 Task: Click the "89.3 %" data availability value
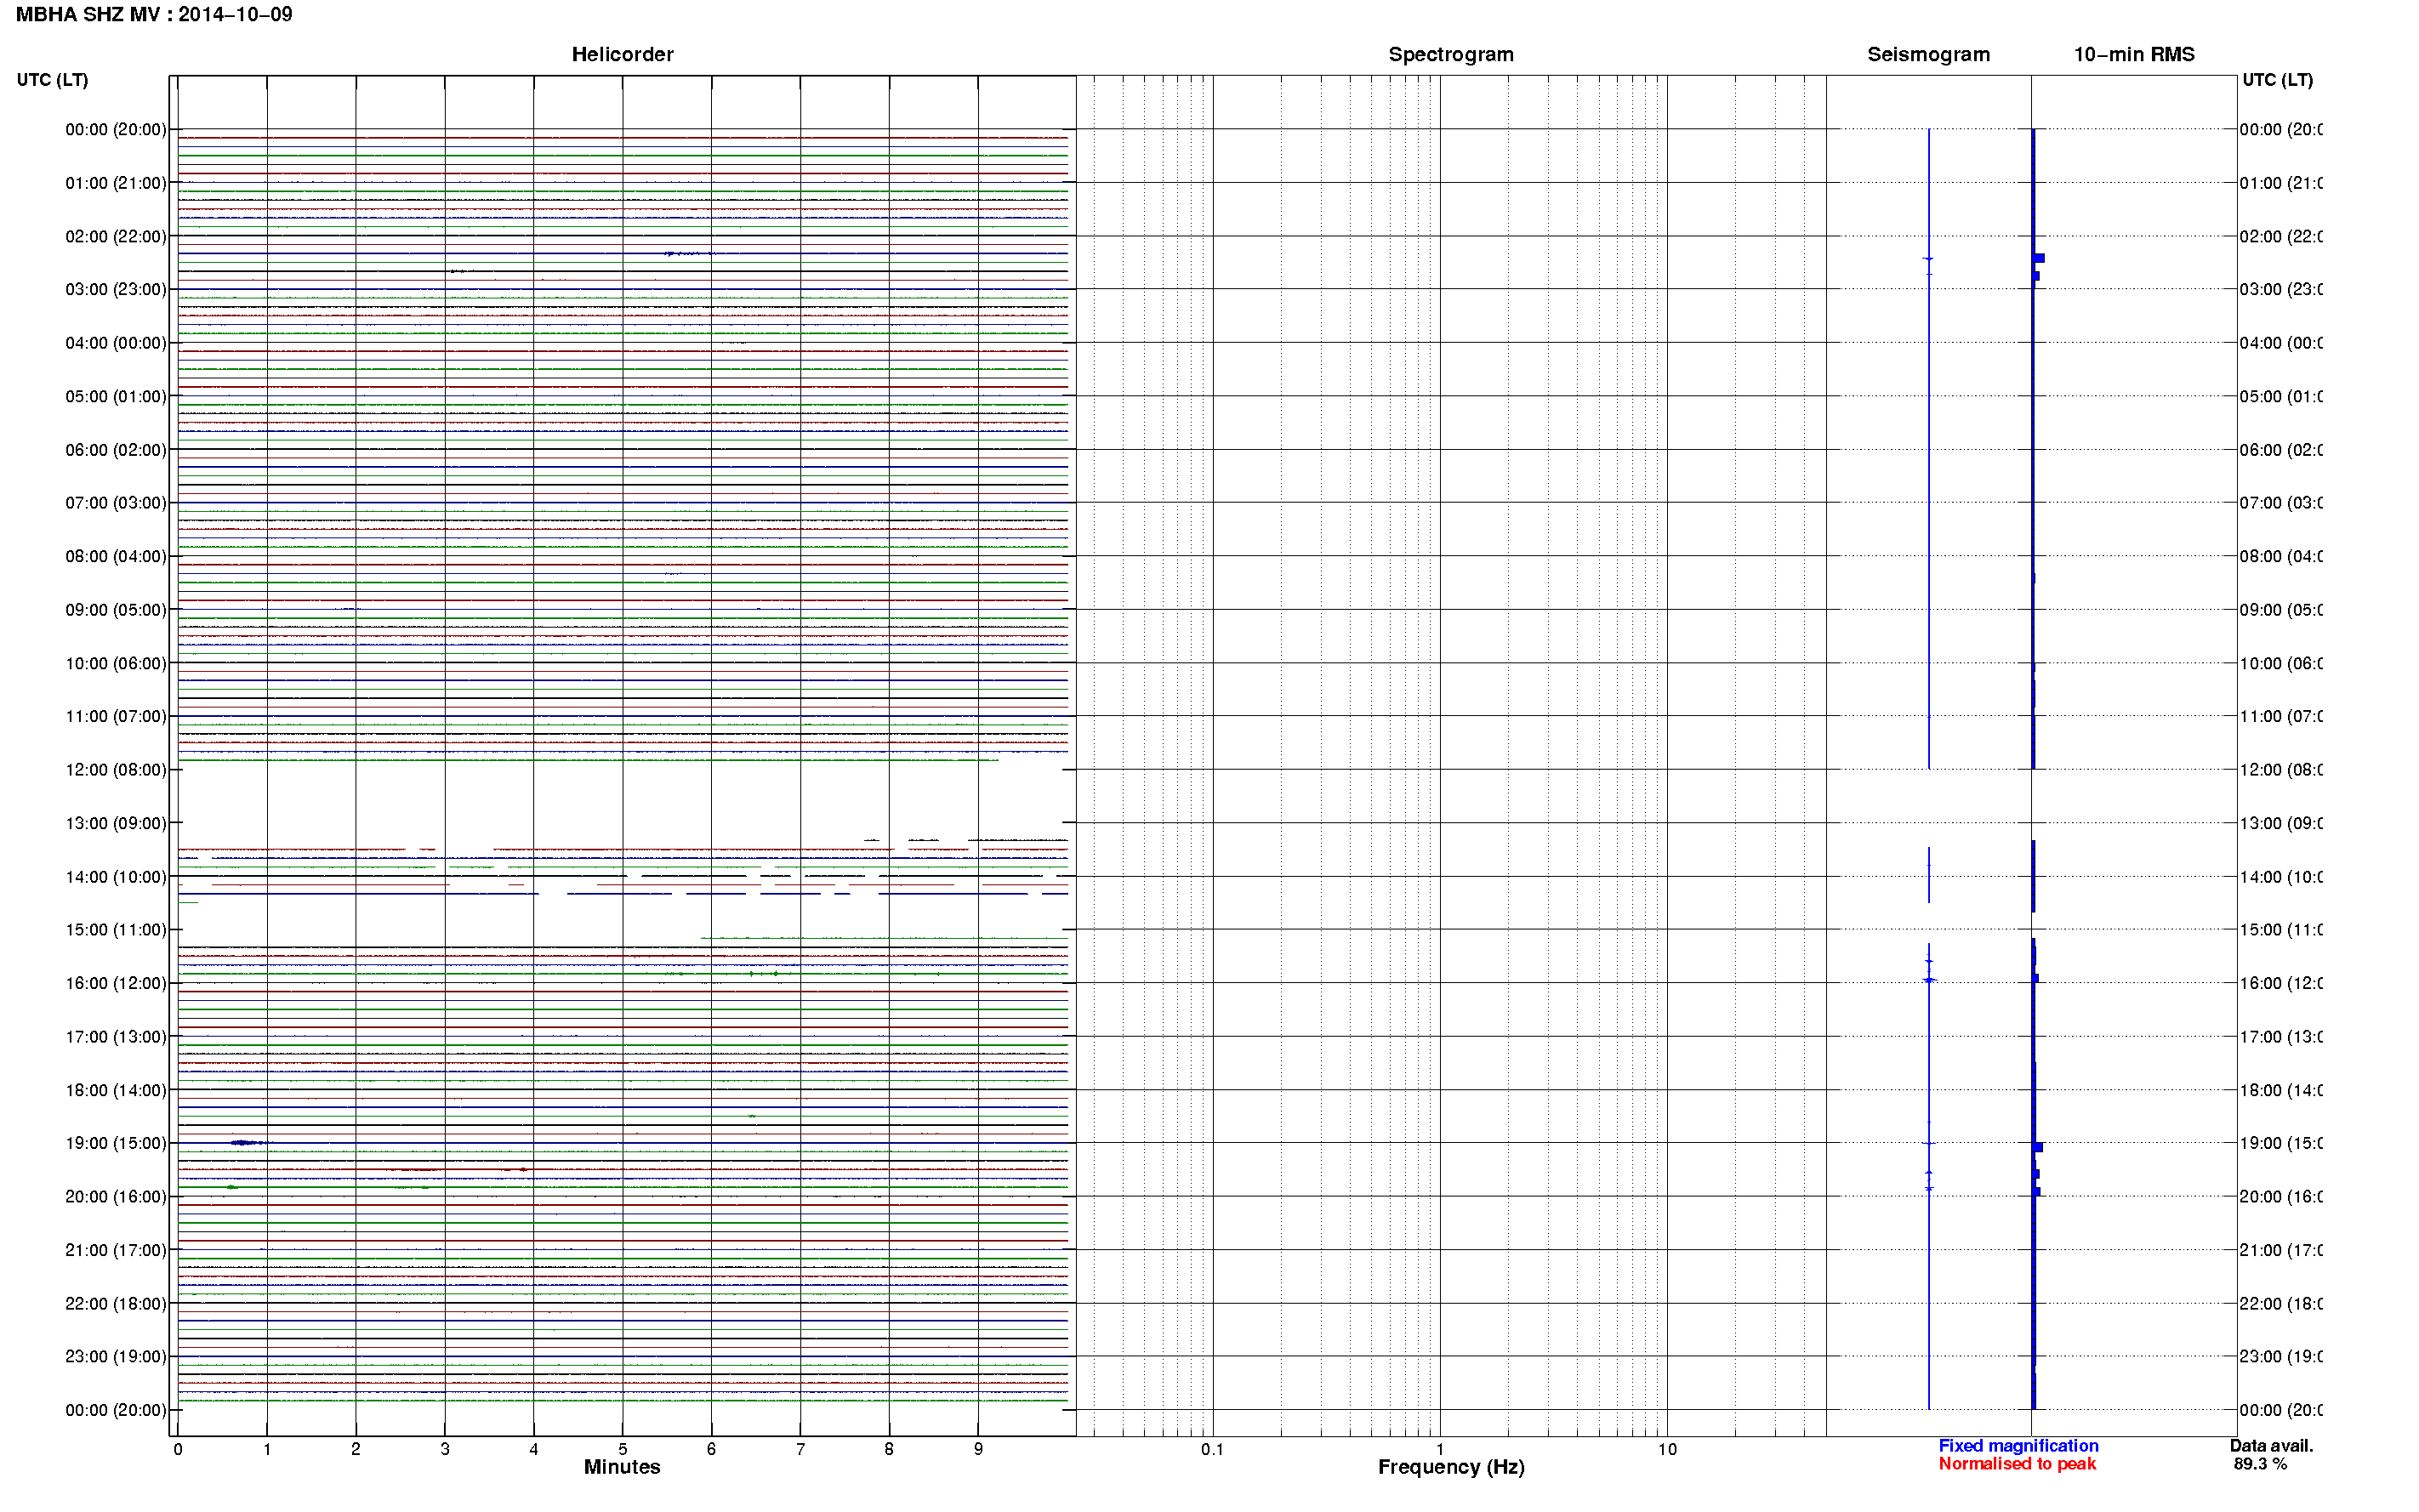pyautogui.click(x=2260, y=1464)
